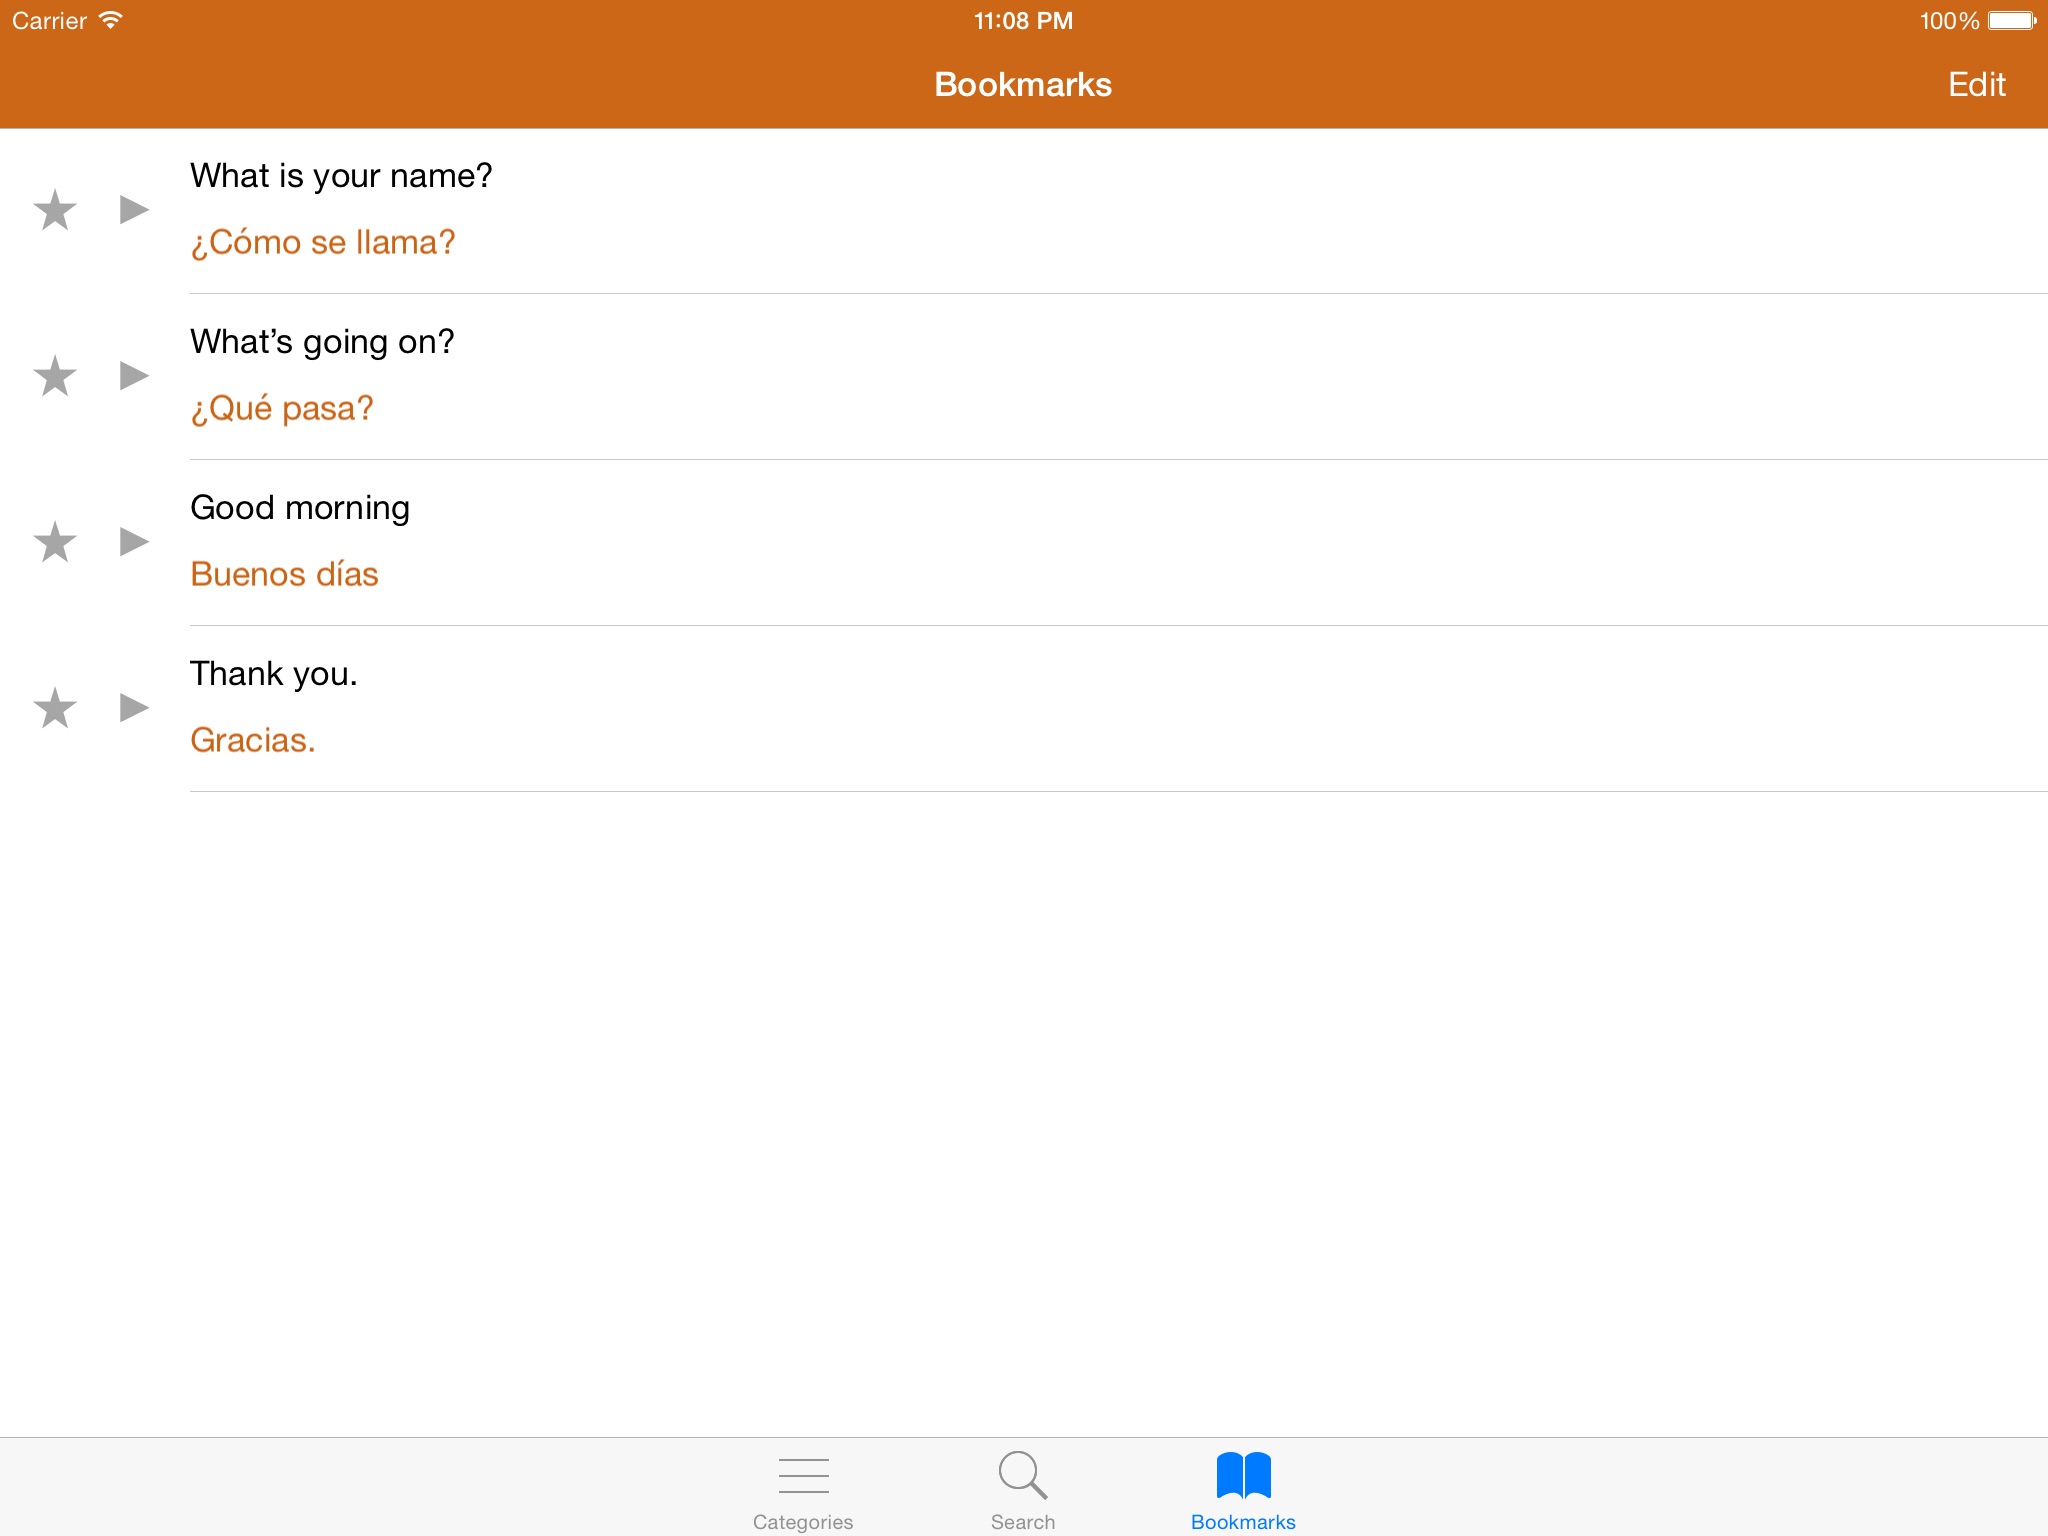Tap the battery icon in status bar
This screenshot has width=2048, height=1536.
pyautogui.click(x=2011, y=21)
